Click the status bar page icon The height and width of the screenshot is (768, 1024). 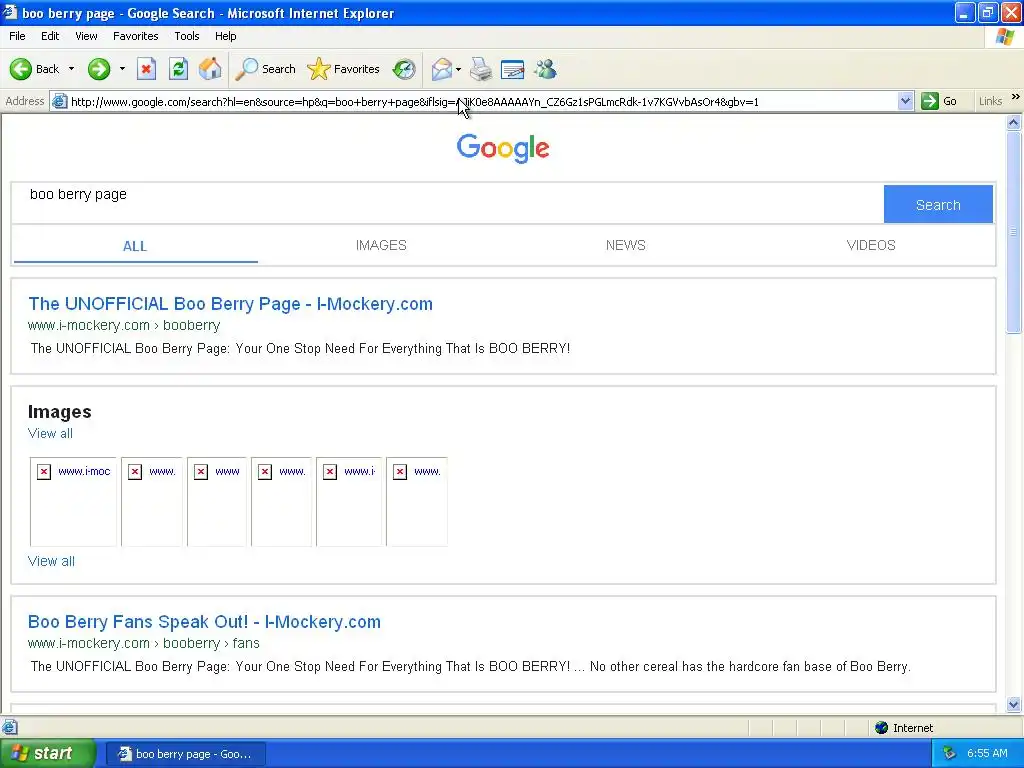(x=9, y=727)
